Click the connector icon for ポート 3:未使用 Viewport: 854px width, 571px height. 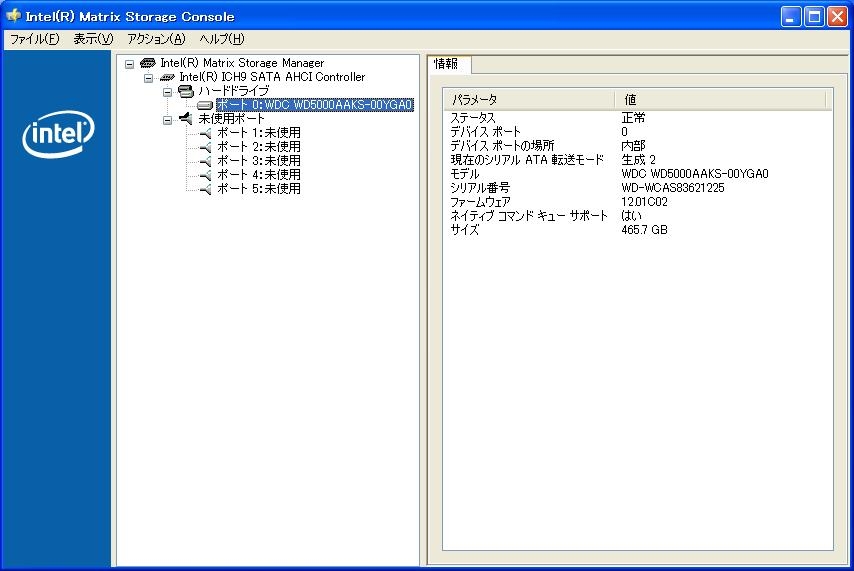[205, 161]
